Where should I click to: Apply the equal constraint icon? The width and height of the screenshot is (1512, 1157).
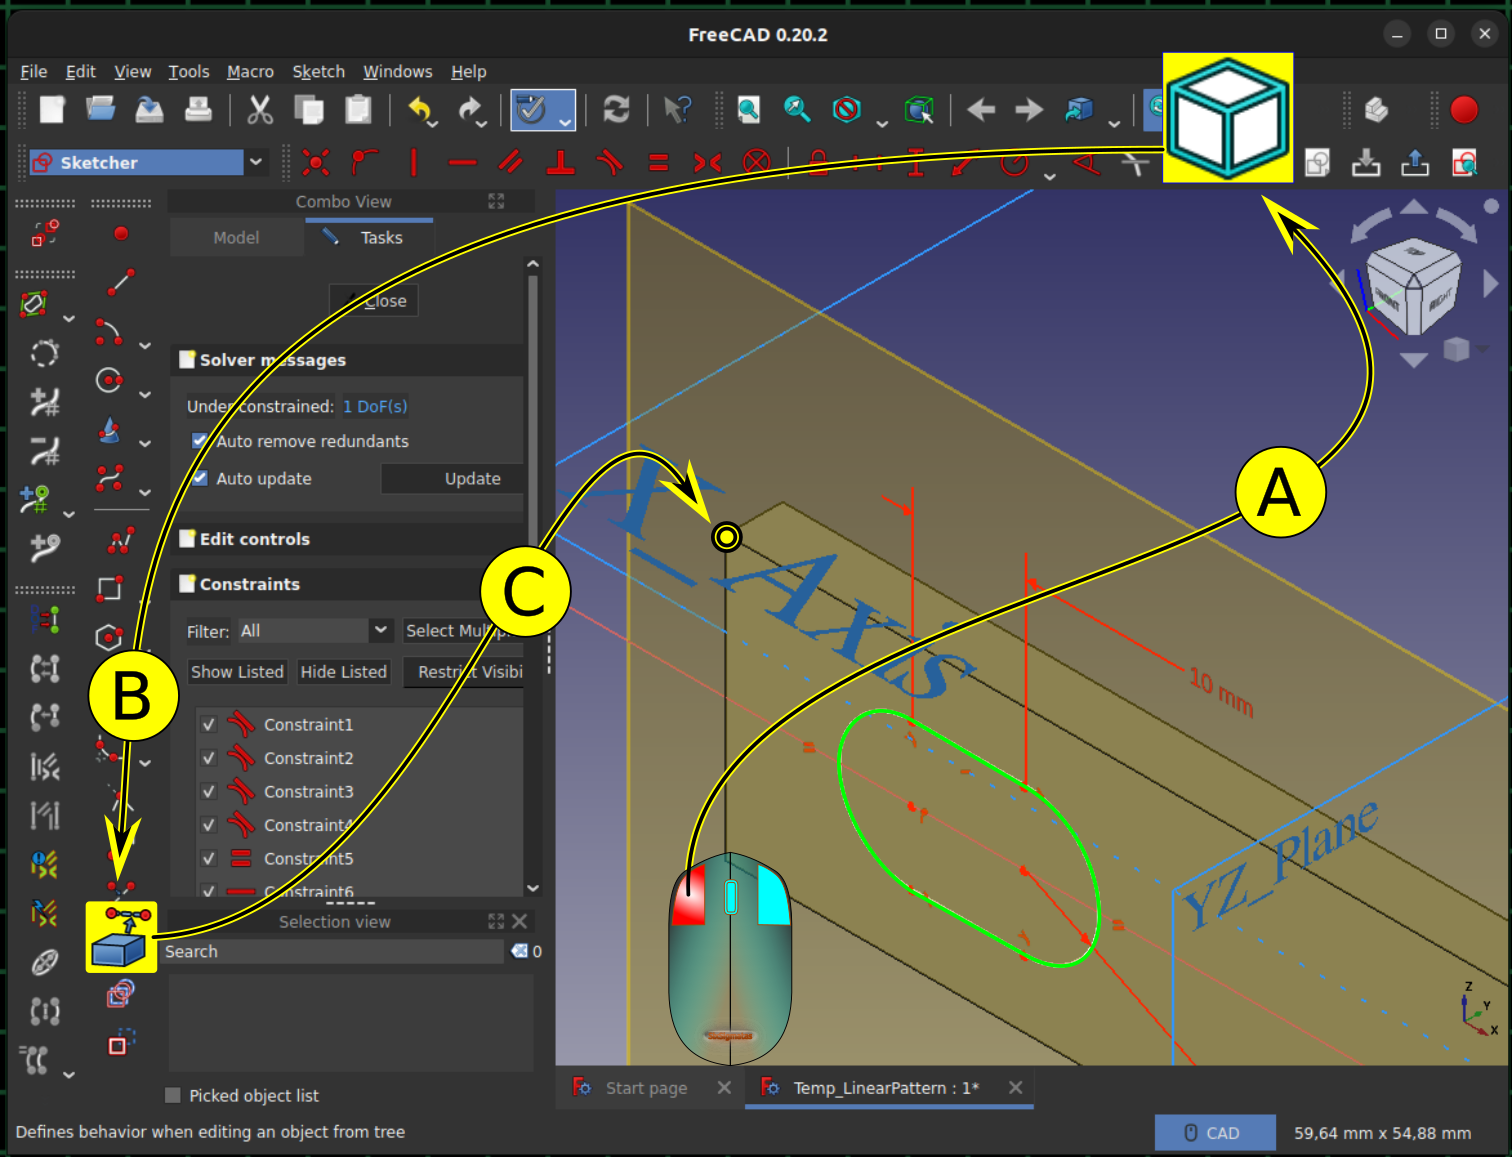point(658,162)
